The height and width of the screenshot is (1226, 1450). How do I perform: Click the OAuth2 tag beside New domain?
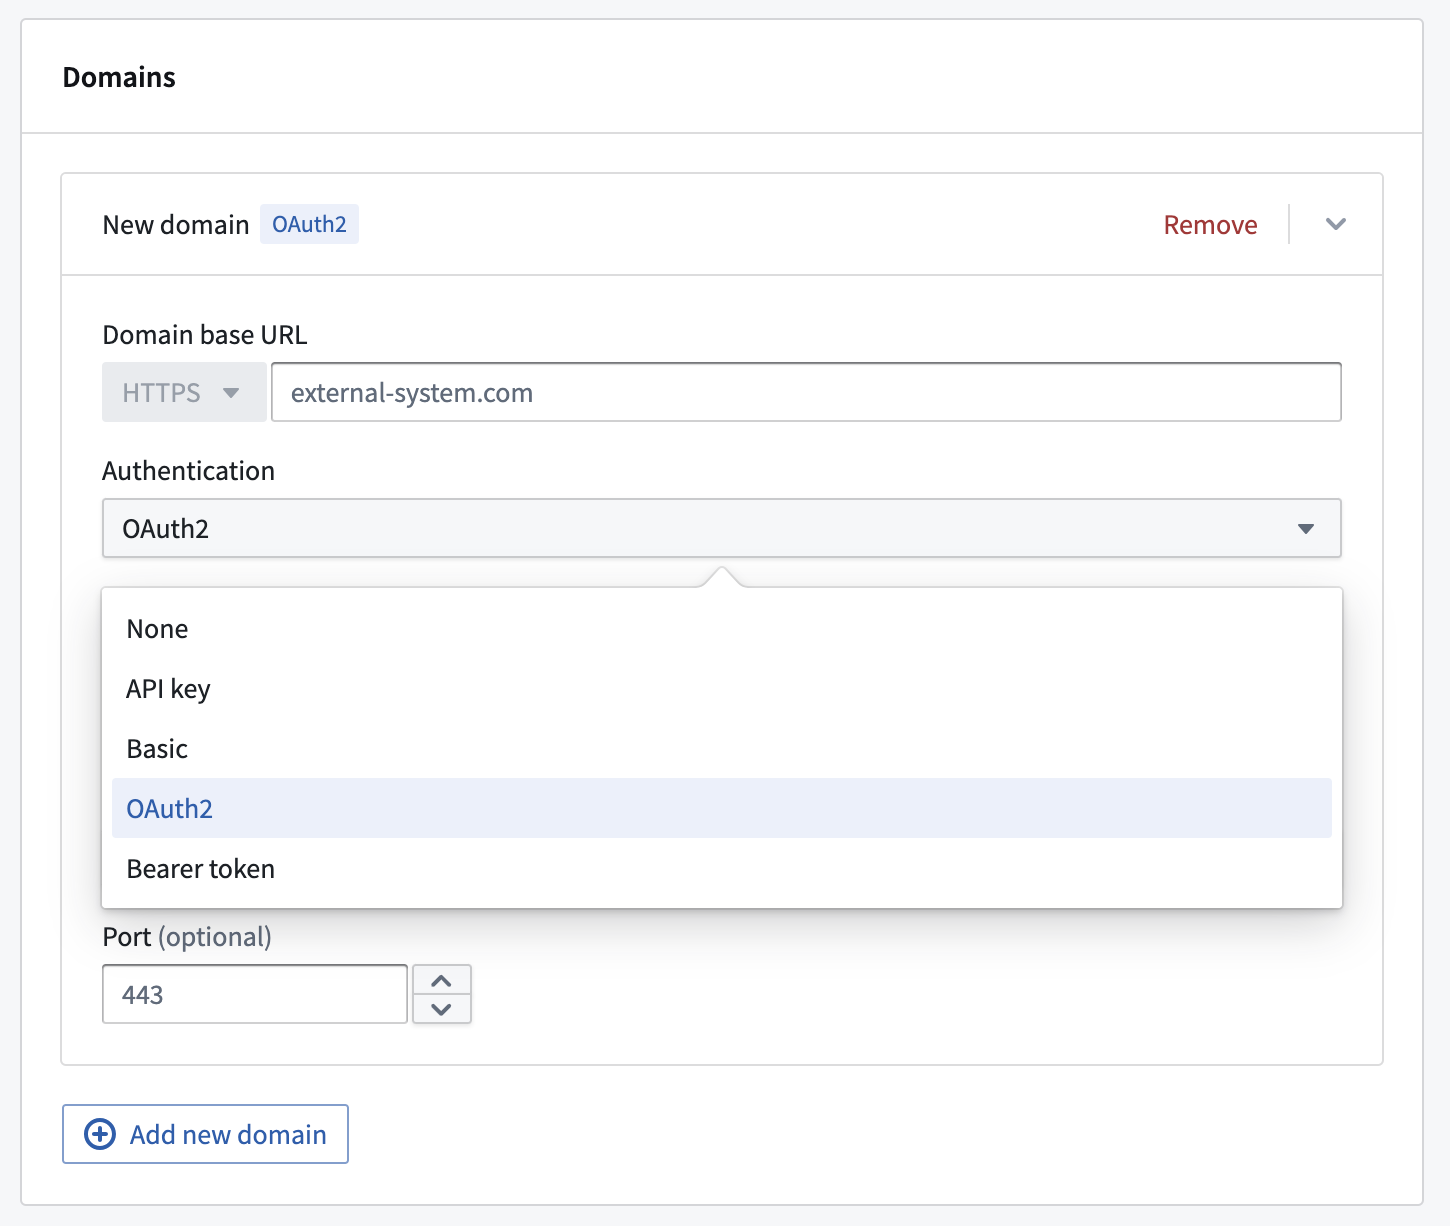pyautogui.click(x=309, y=224)
